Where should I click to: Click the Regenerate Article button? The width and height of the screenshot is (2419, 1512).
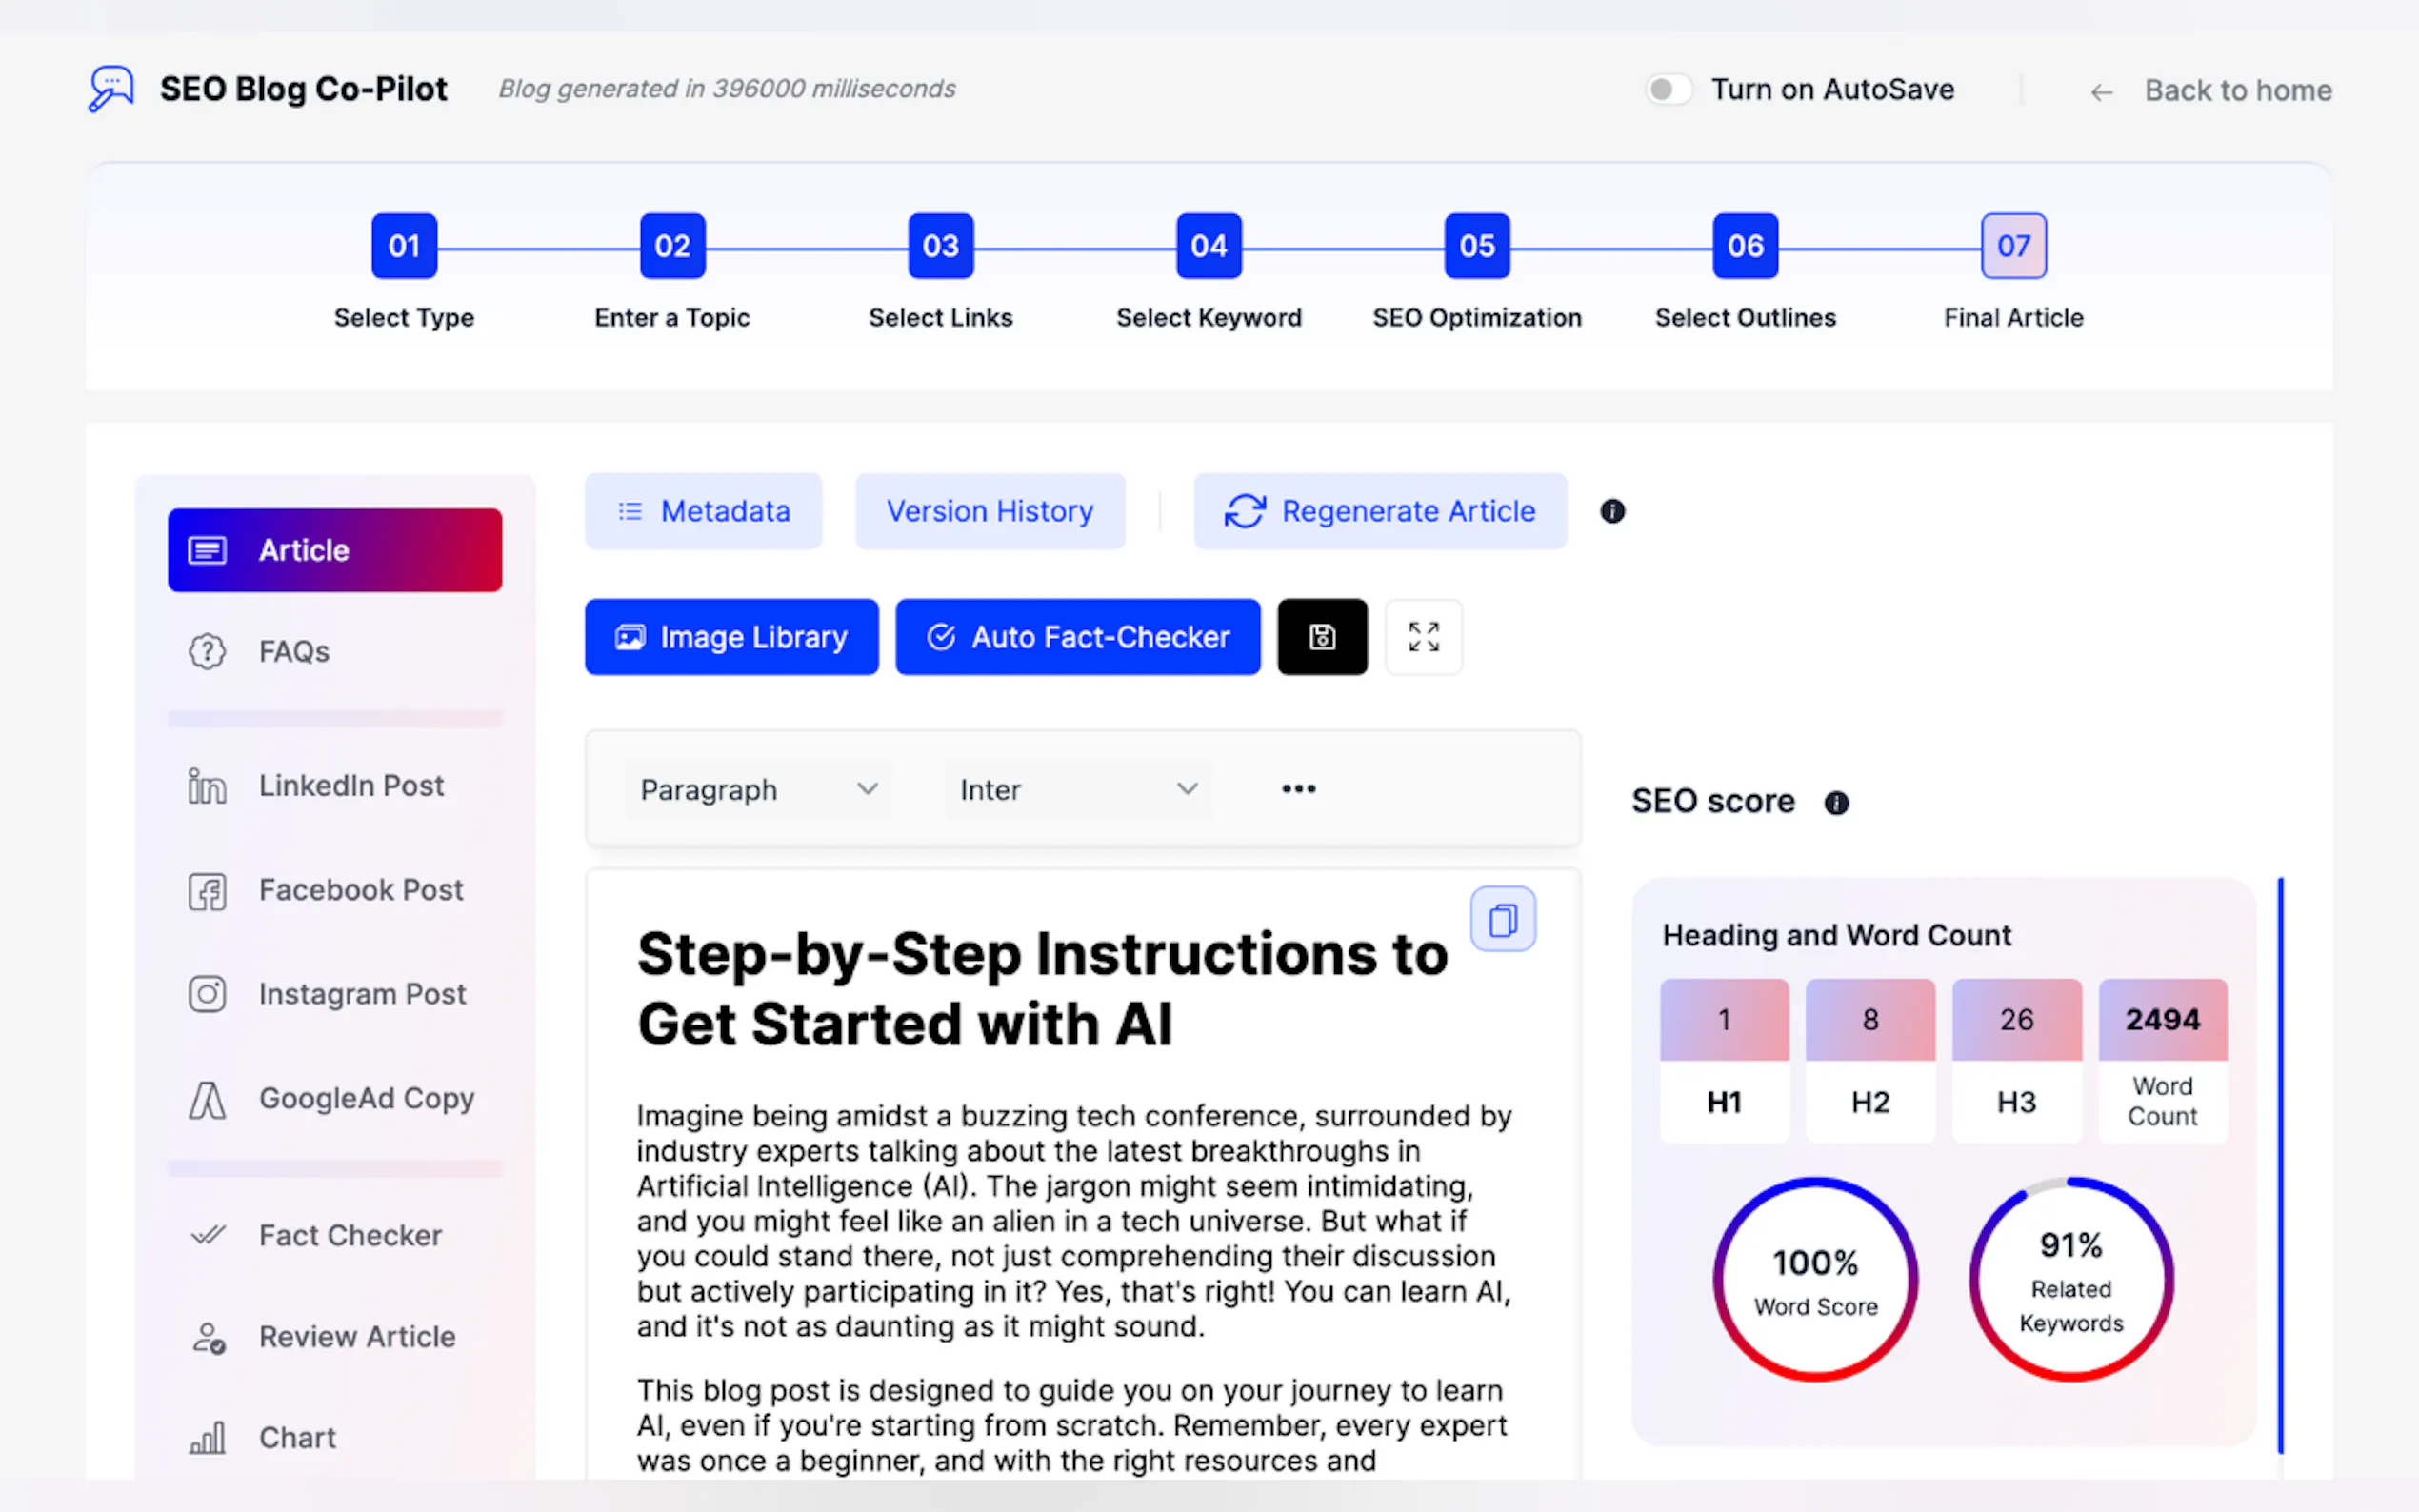click(x=1379, y=512)
